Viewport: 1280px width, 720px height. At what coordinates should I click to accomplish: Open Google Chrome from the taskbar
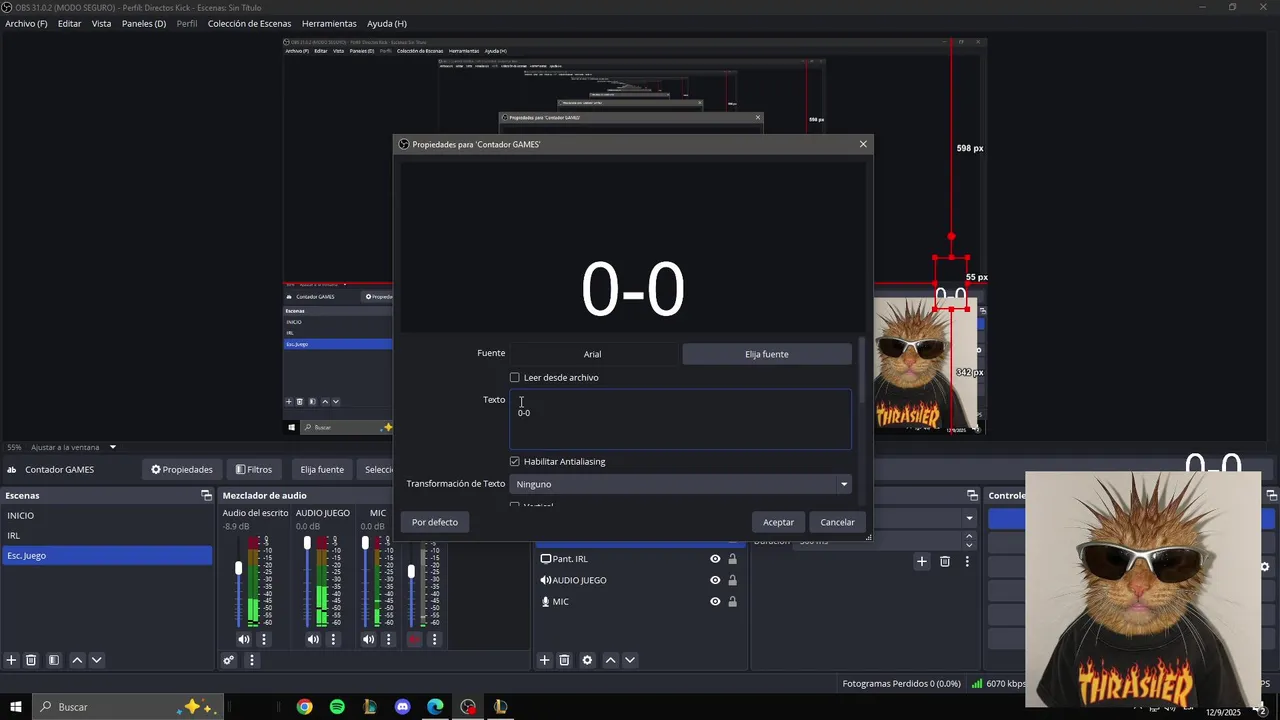304,707
